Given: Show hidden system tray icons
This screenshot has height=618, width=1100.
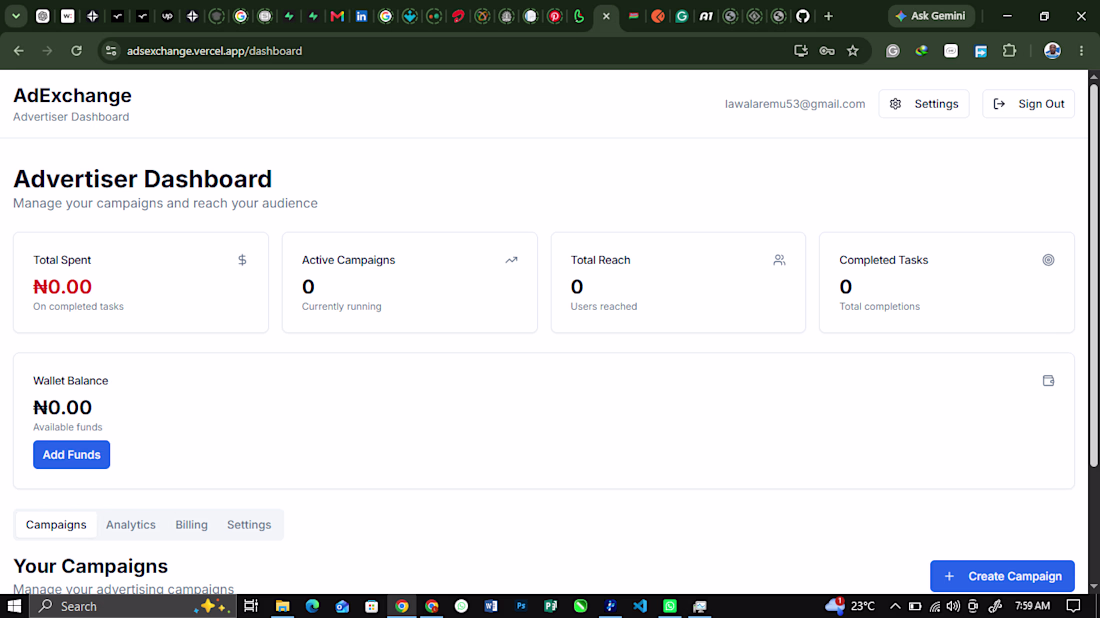Looking at the screenshot, I should click(x=895, y=606).
